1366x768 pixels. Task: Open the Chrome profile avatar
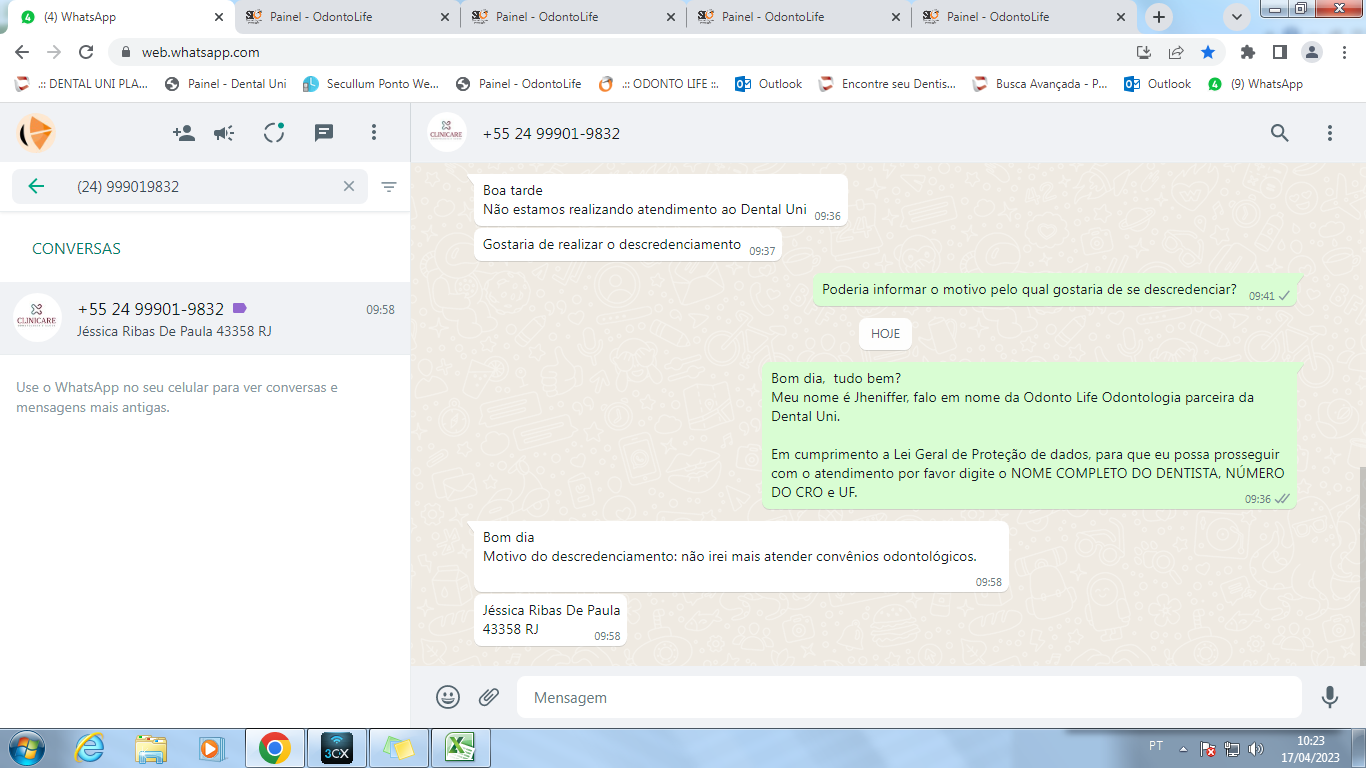[x=1311, y=52]
